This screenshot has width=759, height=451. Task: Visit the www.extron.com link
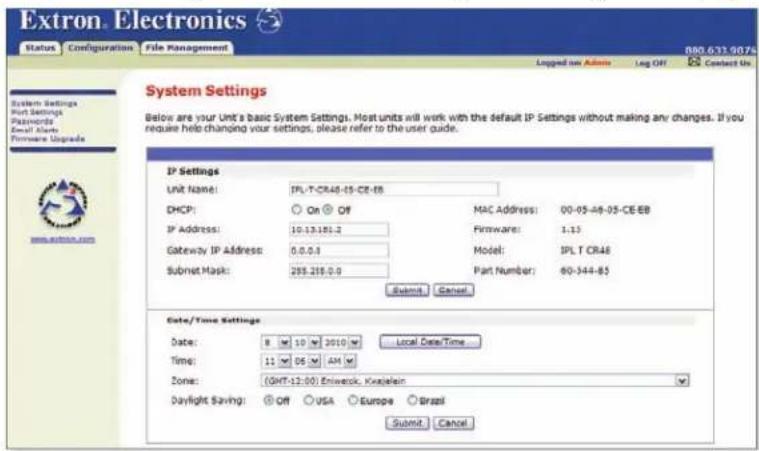point(63,240)
